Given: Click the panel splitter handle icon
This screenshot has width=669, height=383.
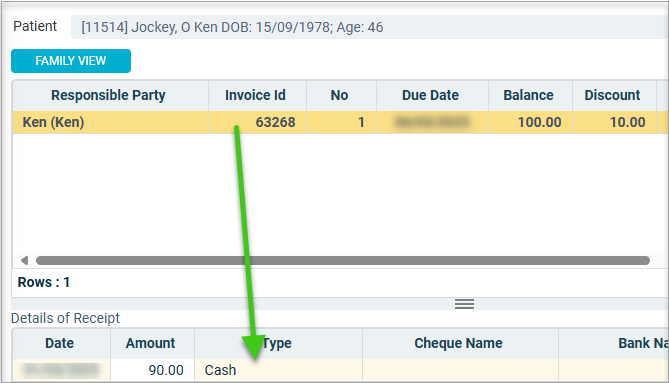Looking at the screenshot, I should click(464, 304).
